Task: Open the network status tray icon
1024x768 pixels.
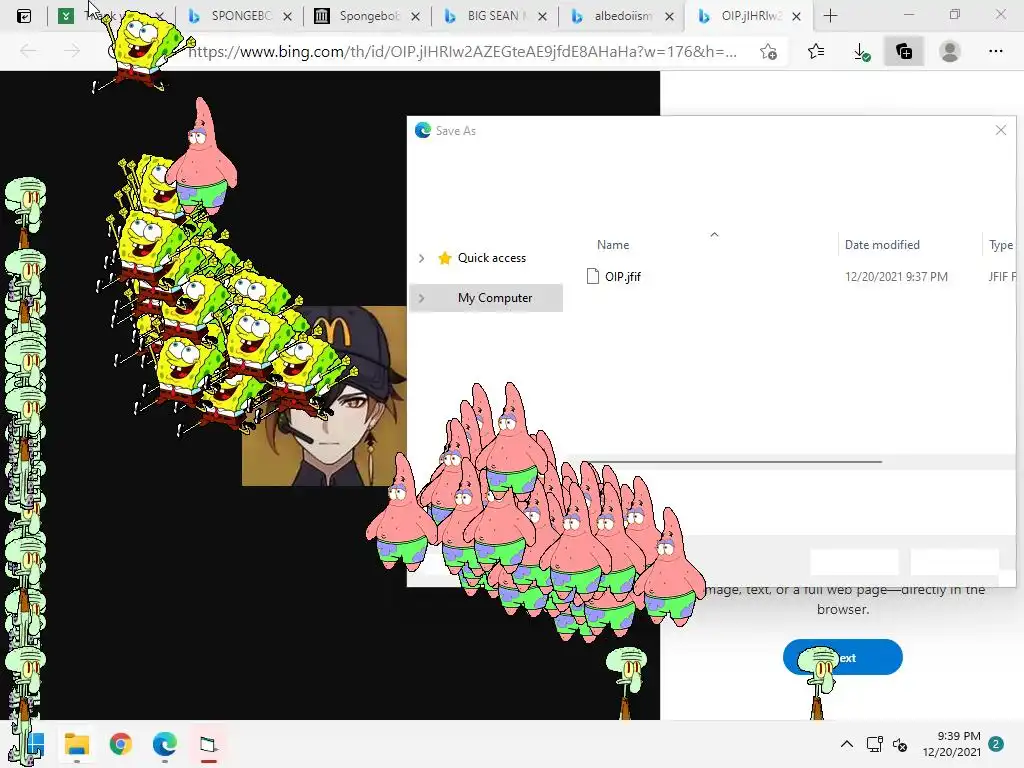Action: pos(874,744)
